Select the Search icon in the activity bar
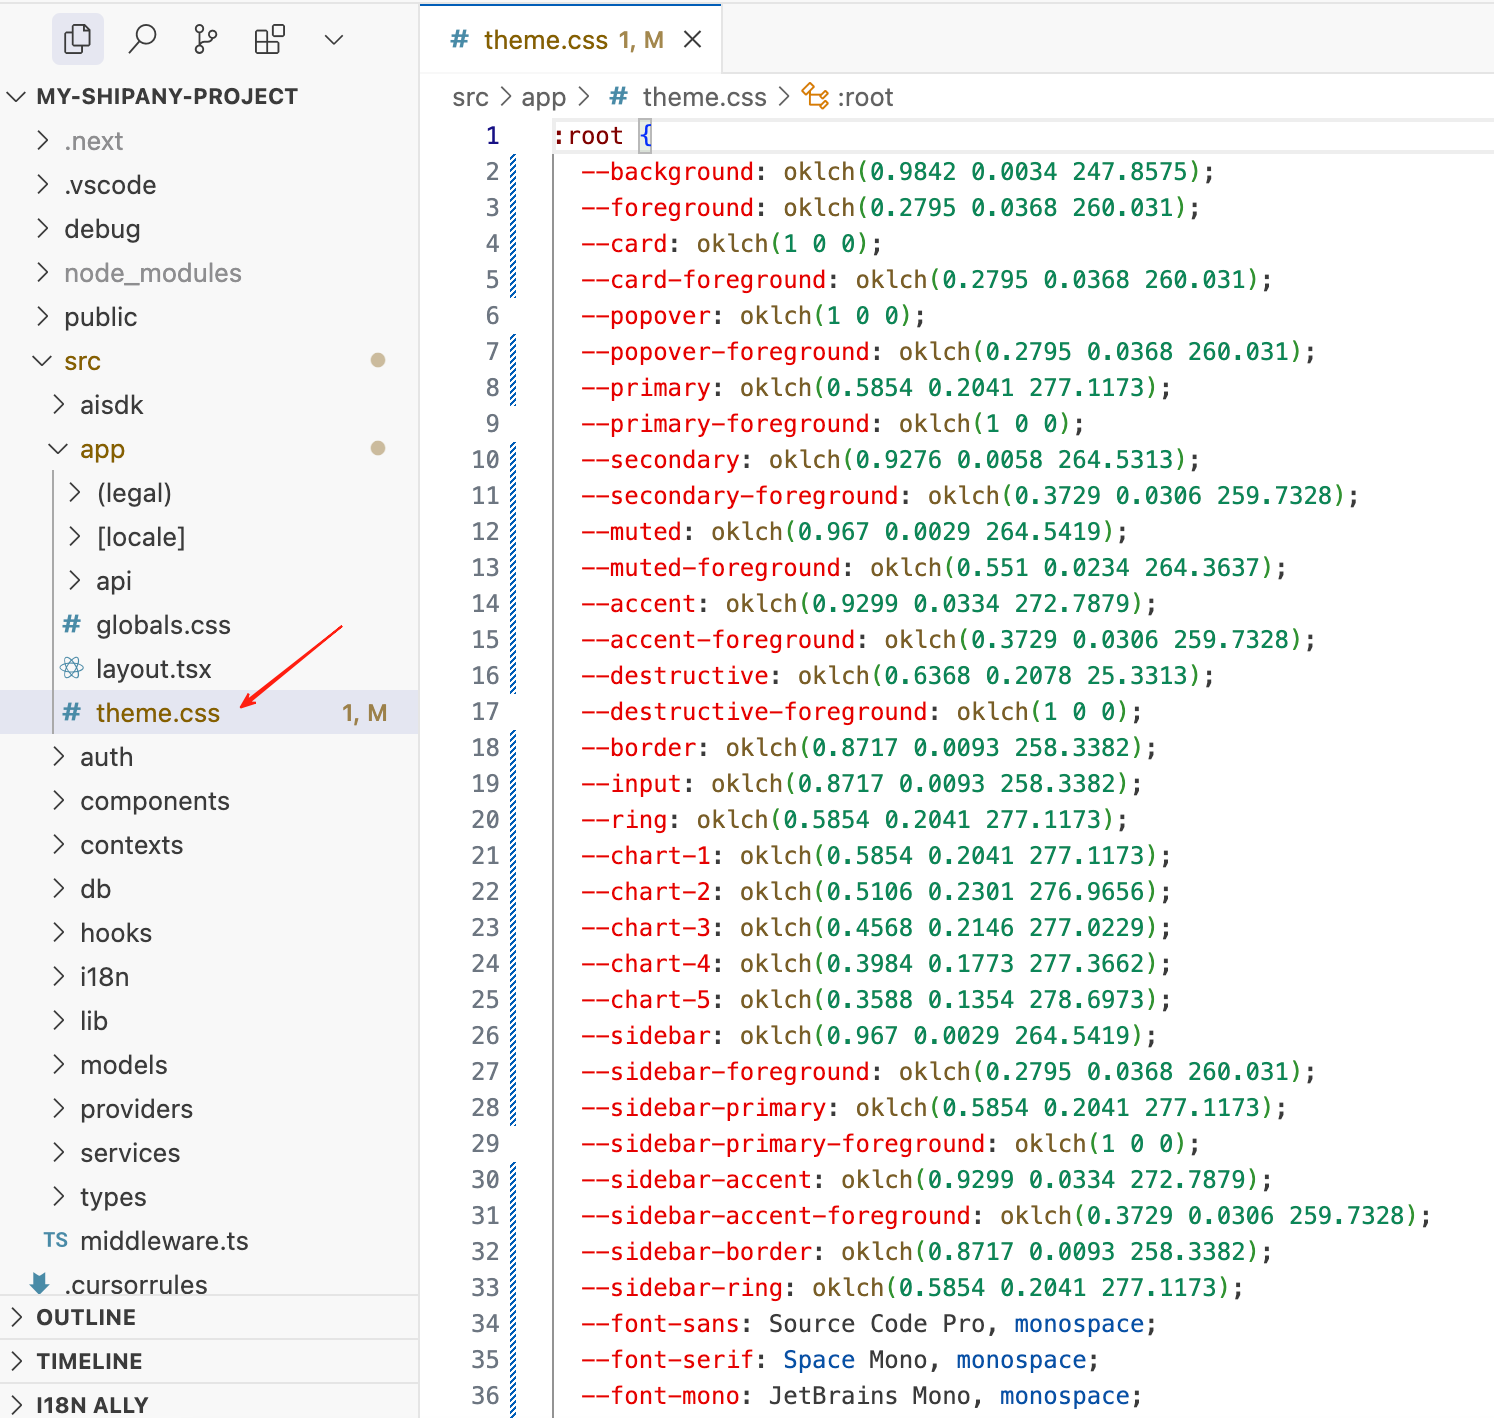1494x1418 pixels. [141, 38]
